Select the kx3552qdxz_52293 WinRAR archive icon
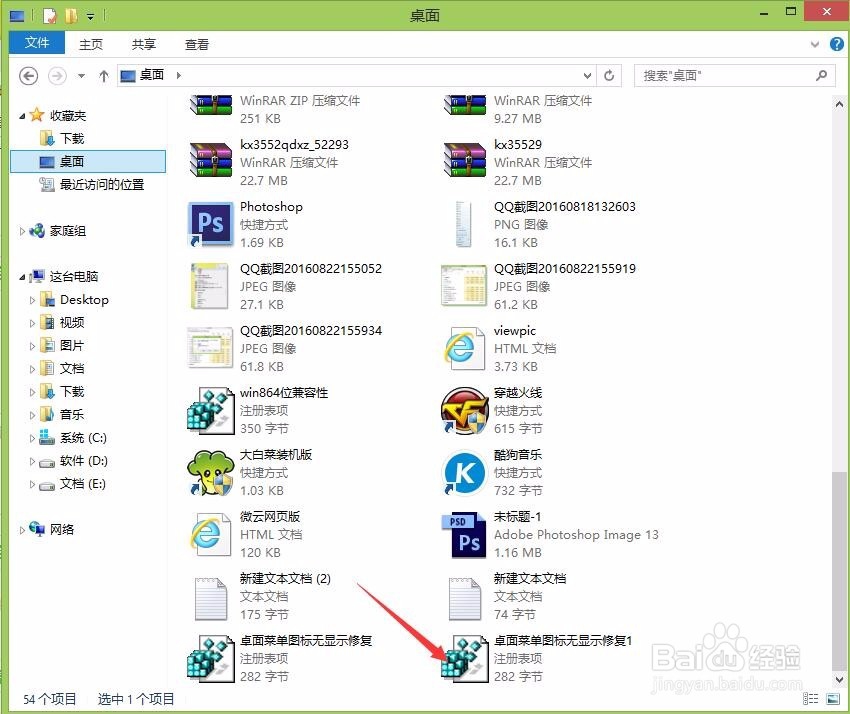850x714 pixels. click(x=210, y=160)
